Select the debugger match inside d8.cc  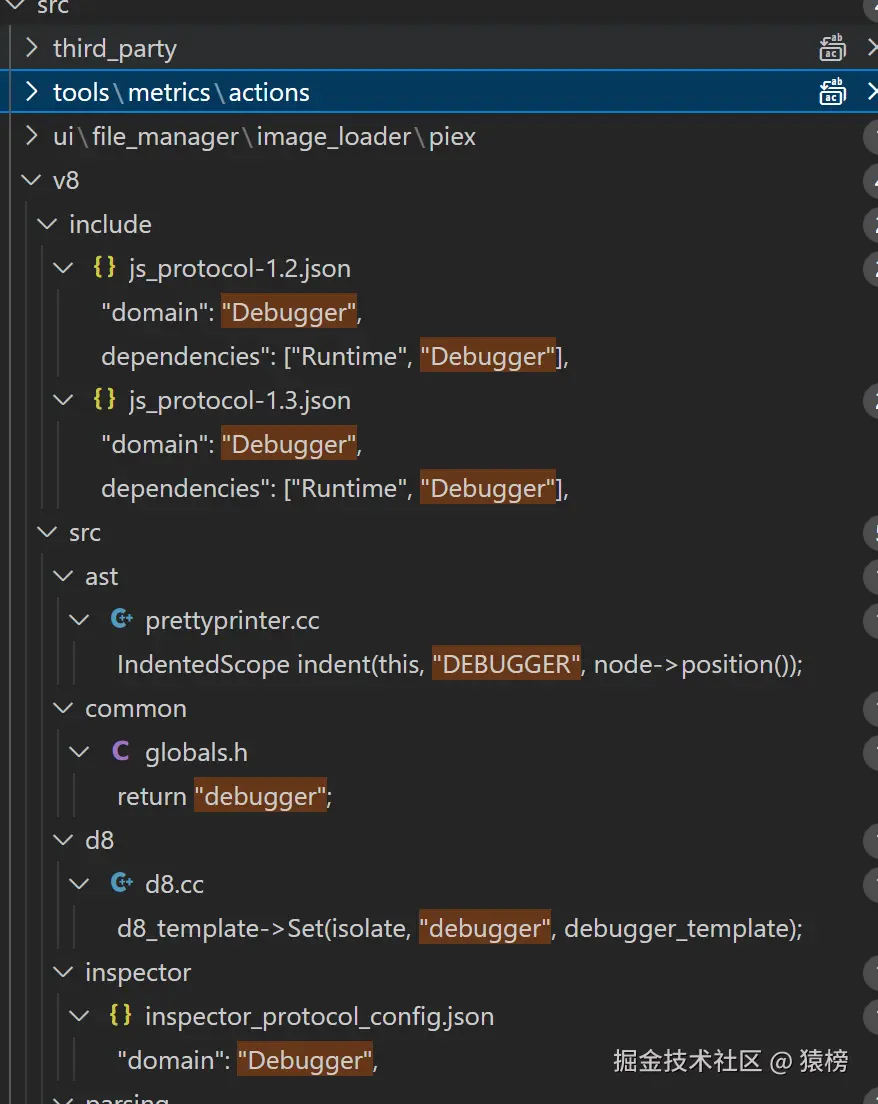pyautogui.click(x=485, y=928)
